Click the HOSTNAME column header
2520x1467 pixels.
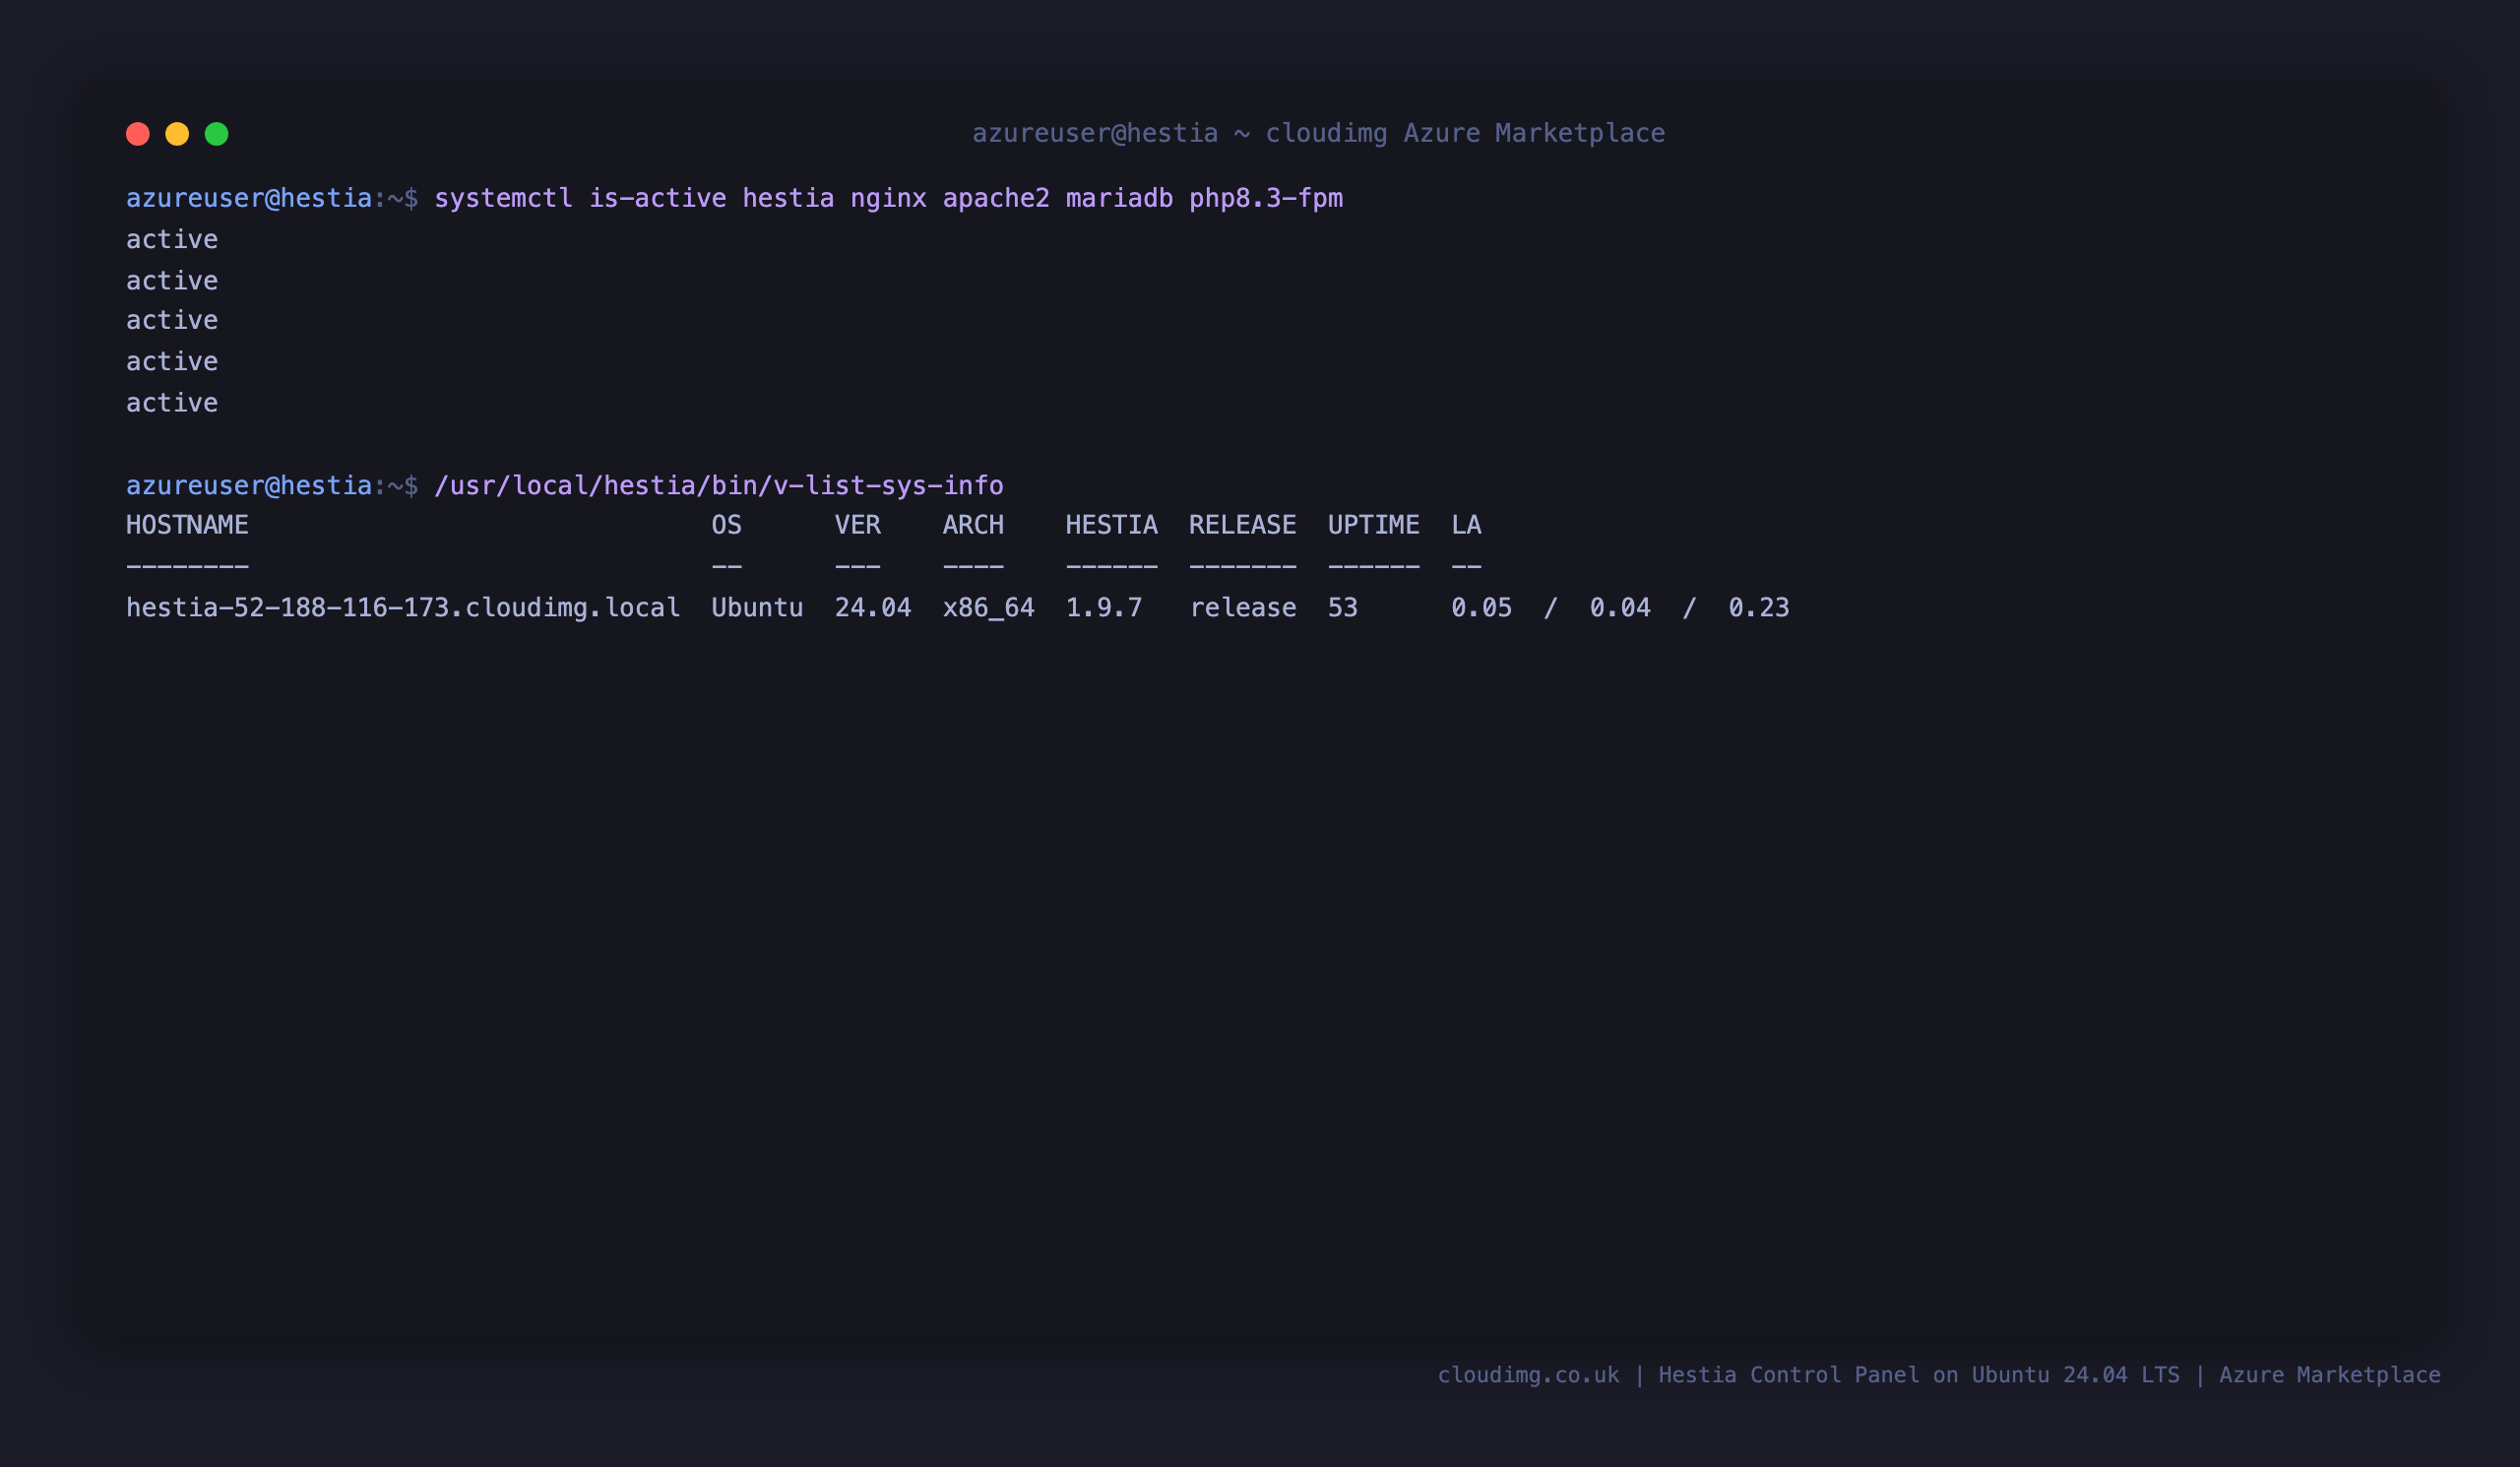pyautogui.click(x=187, y=525)
